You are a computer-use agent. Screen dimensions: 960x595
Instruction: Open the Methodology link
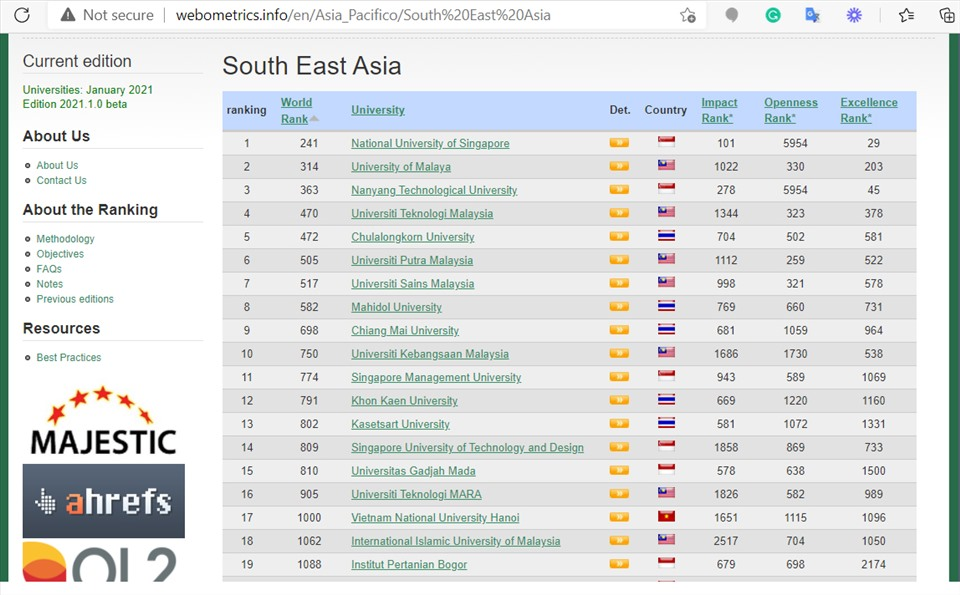click(65, 239)
